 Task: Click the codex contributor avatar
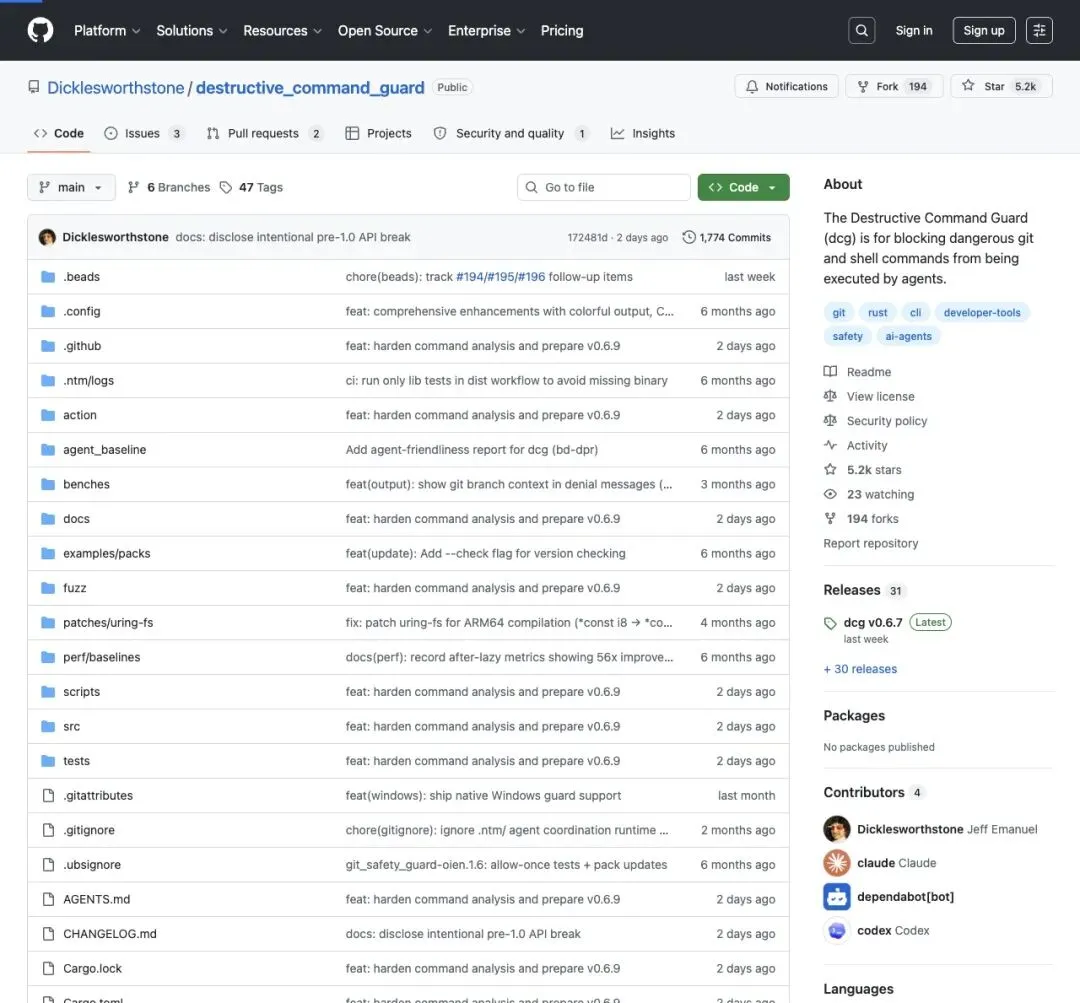pos(836,930)
